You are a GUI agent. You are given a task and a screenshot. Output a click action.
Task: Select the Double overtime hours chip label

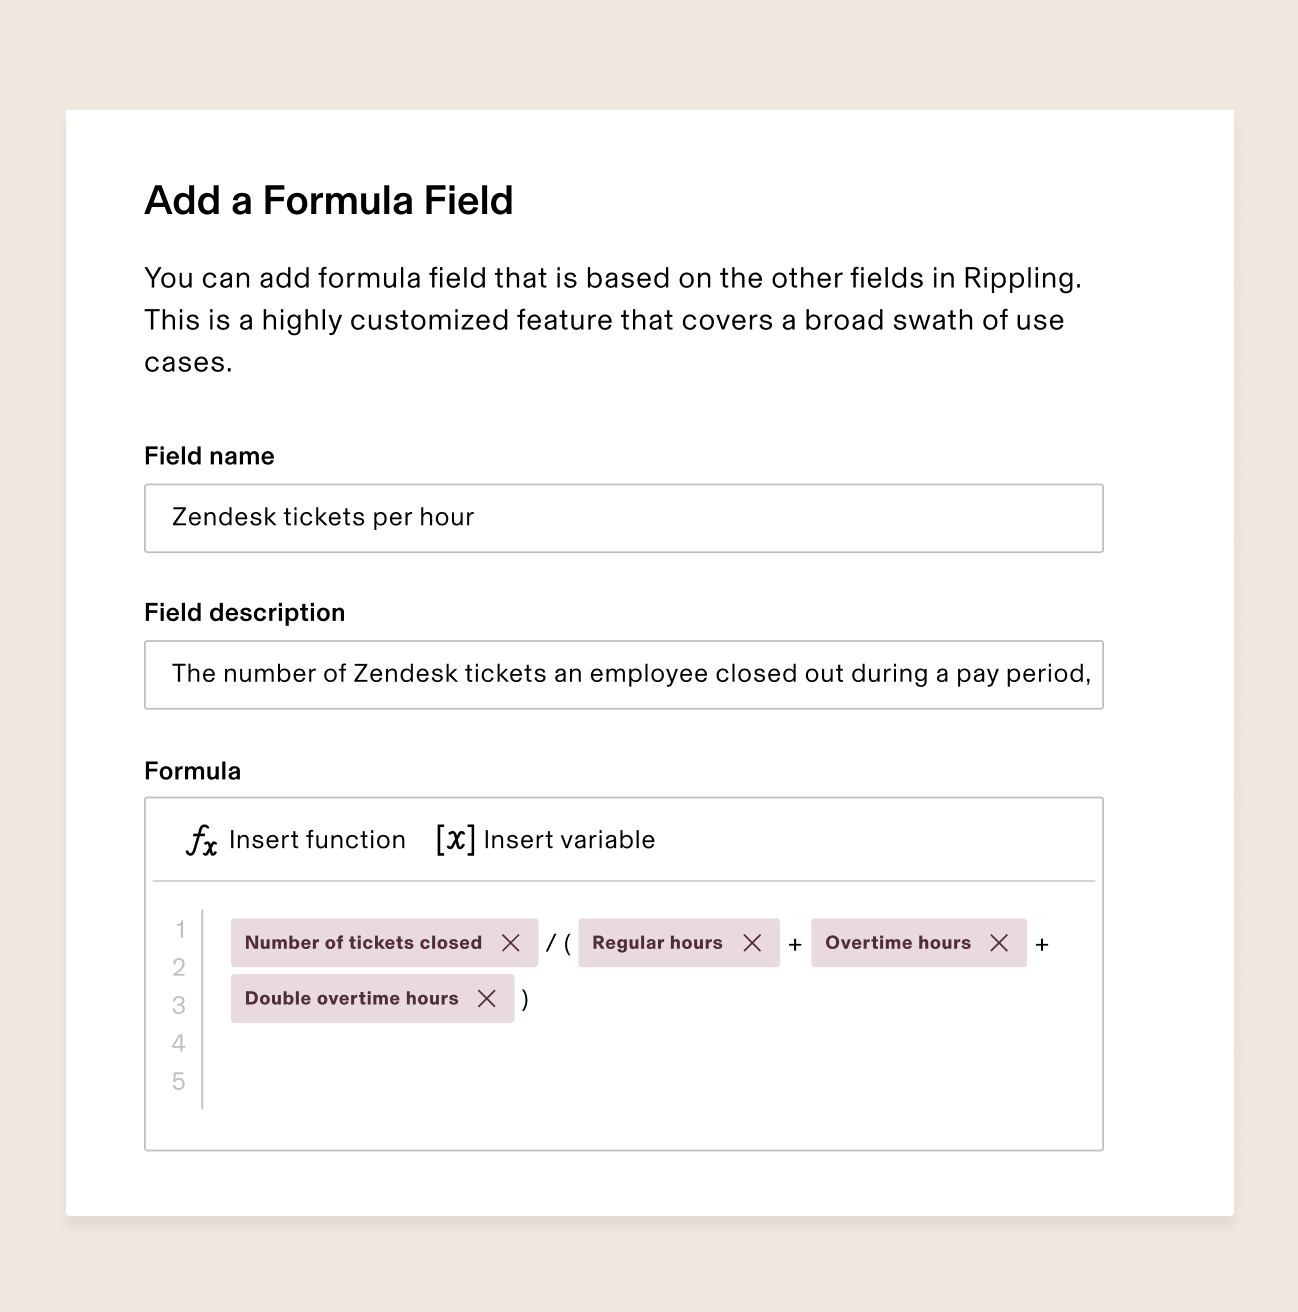click(x=351, y=998)
